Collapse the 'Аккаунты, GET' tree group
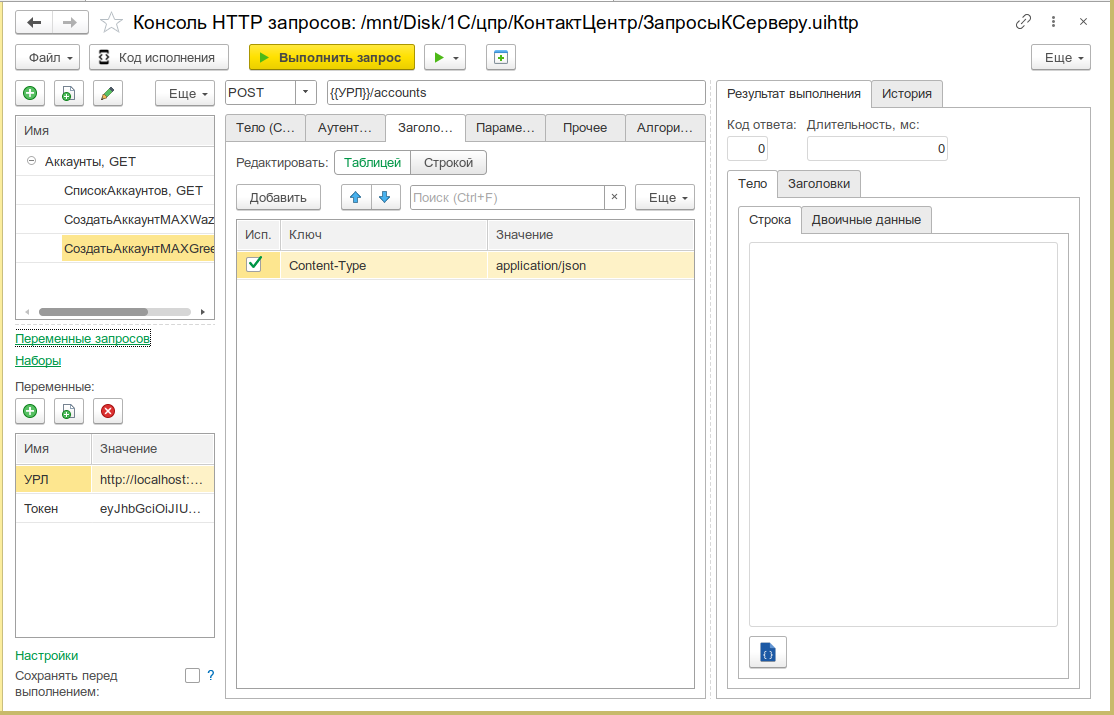 coord(31,161)
